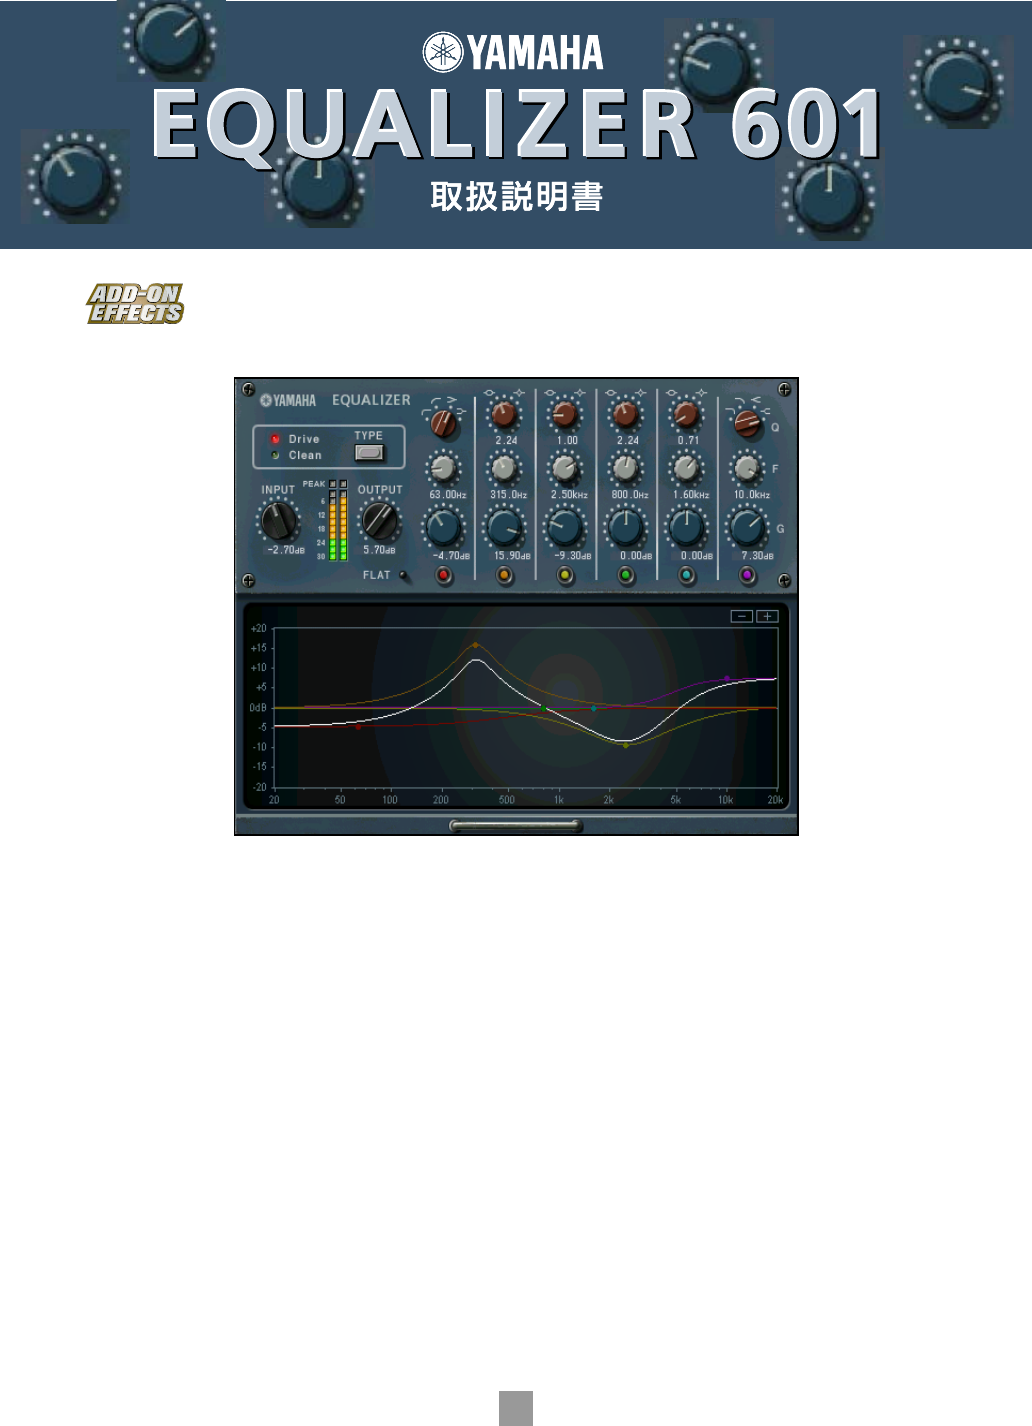
Task: Click the low band filter type selector knob
Action: coord(443,424)
